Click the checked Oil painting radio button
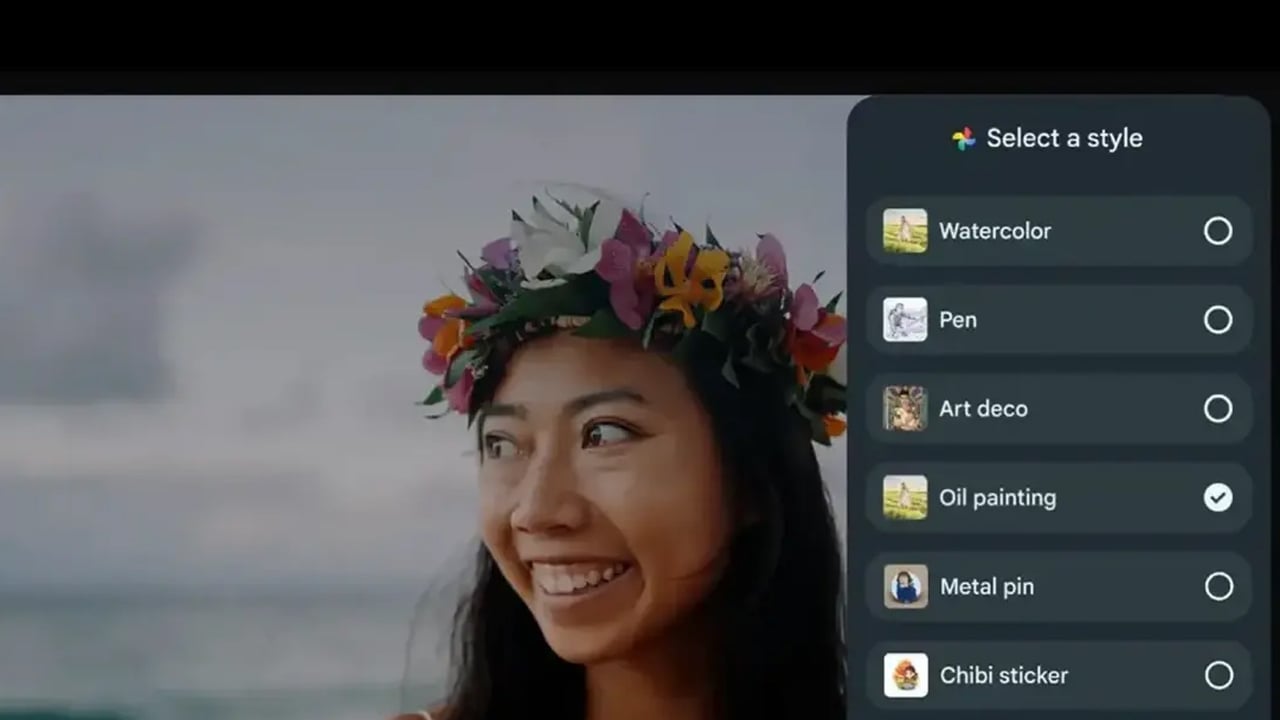Image resolution: width=1280 pixels, height=720 pixels. [x=1218, y=498]
